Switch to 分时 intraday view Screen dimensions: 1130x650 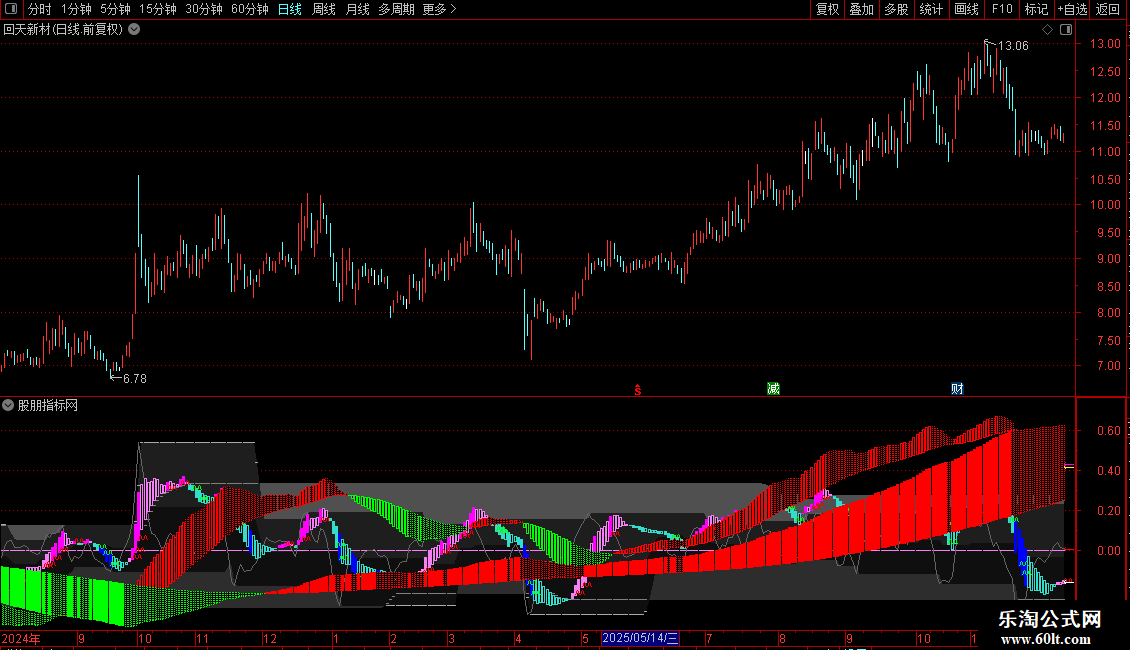[x=40, y=9]
